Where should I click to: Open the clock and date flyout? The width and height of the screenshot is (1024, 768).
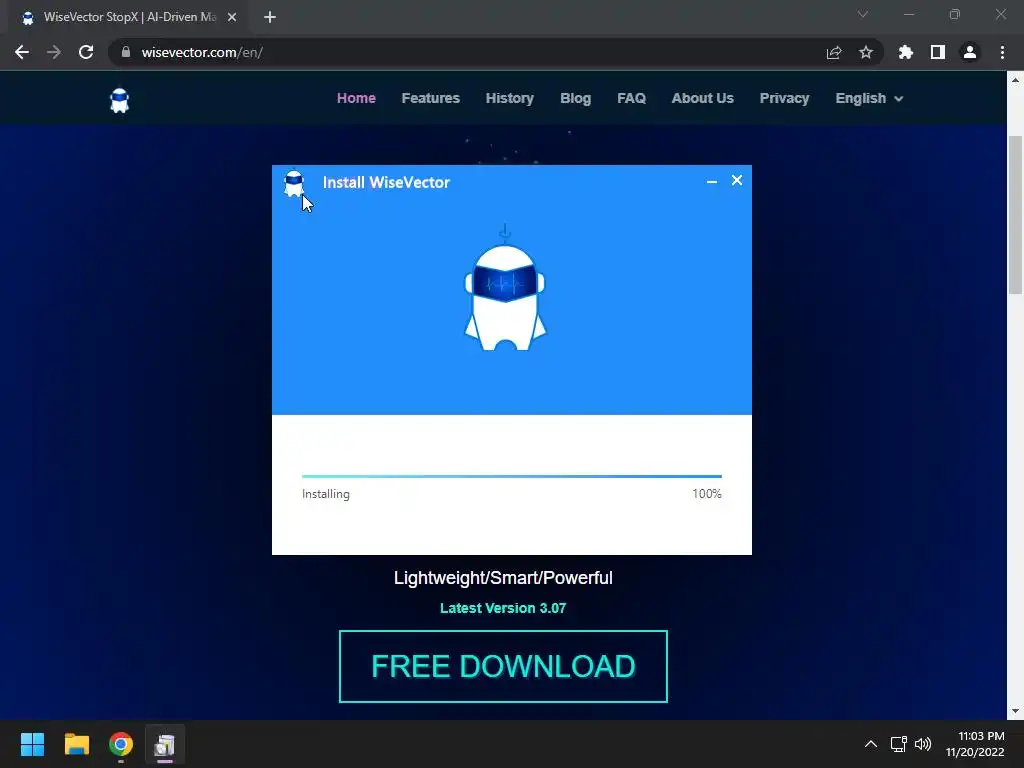click(x=975, y=744)
